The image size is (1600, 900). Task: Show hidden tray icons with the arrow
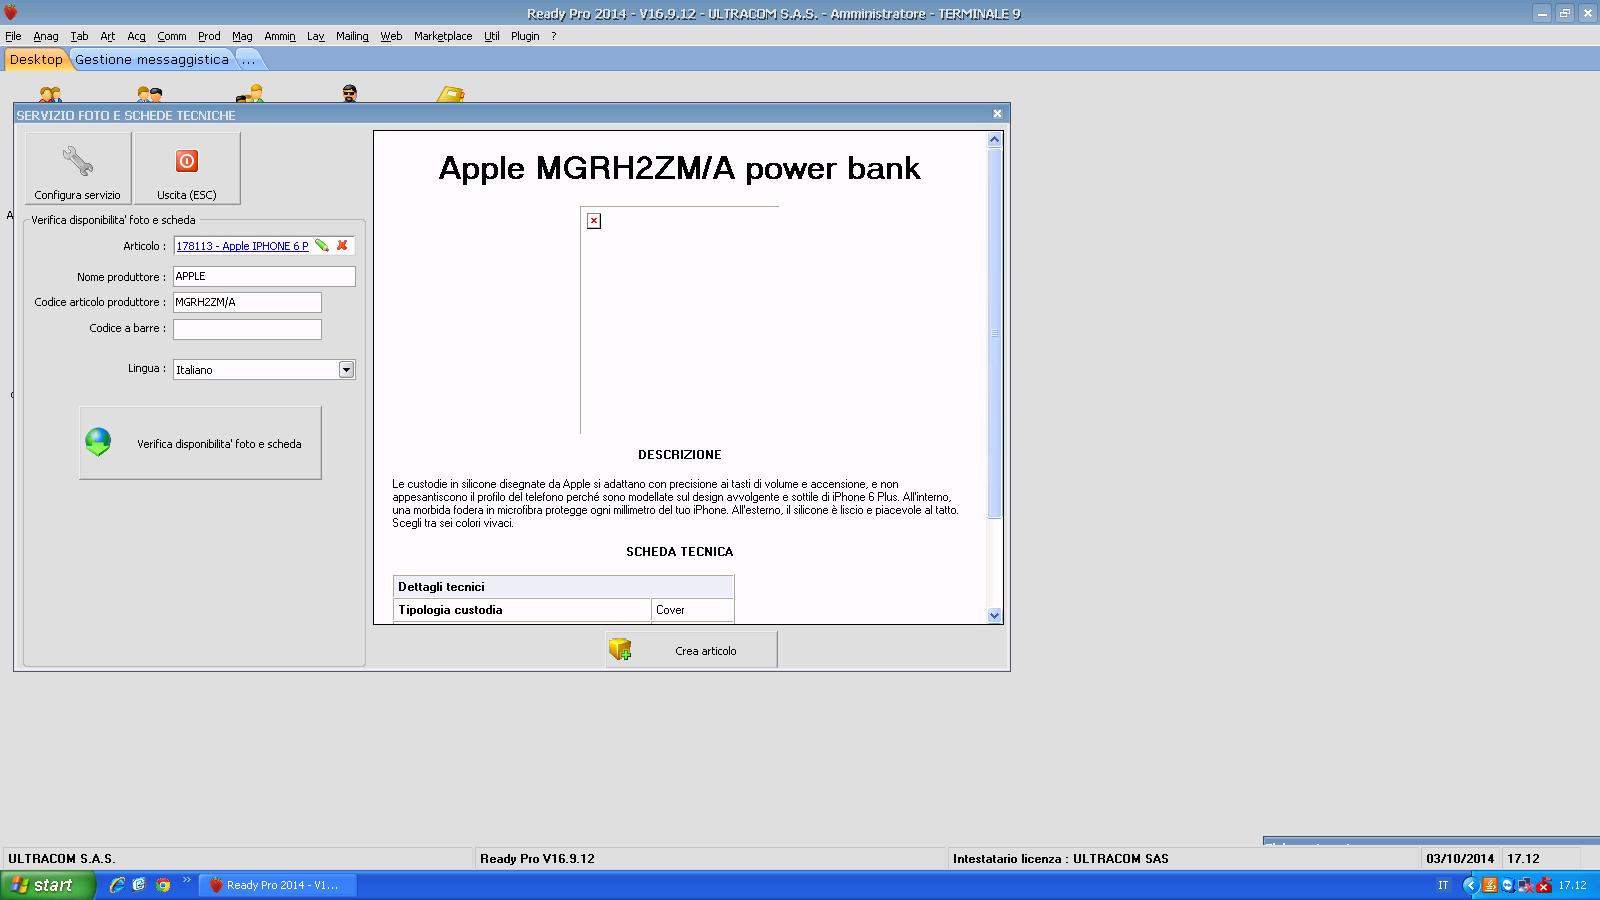click(x=1470, y=885)
